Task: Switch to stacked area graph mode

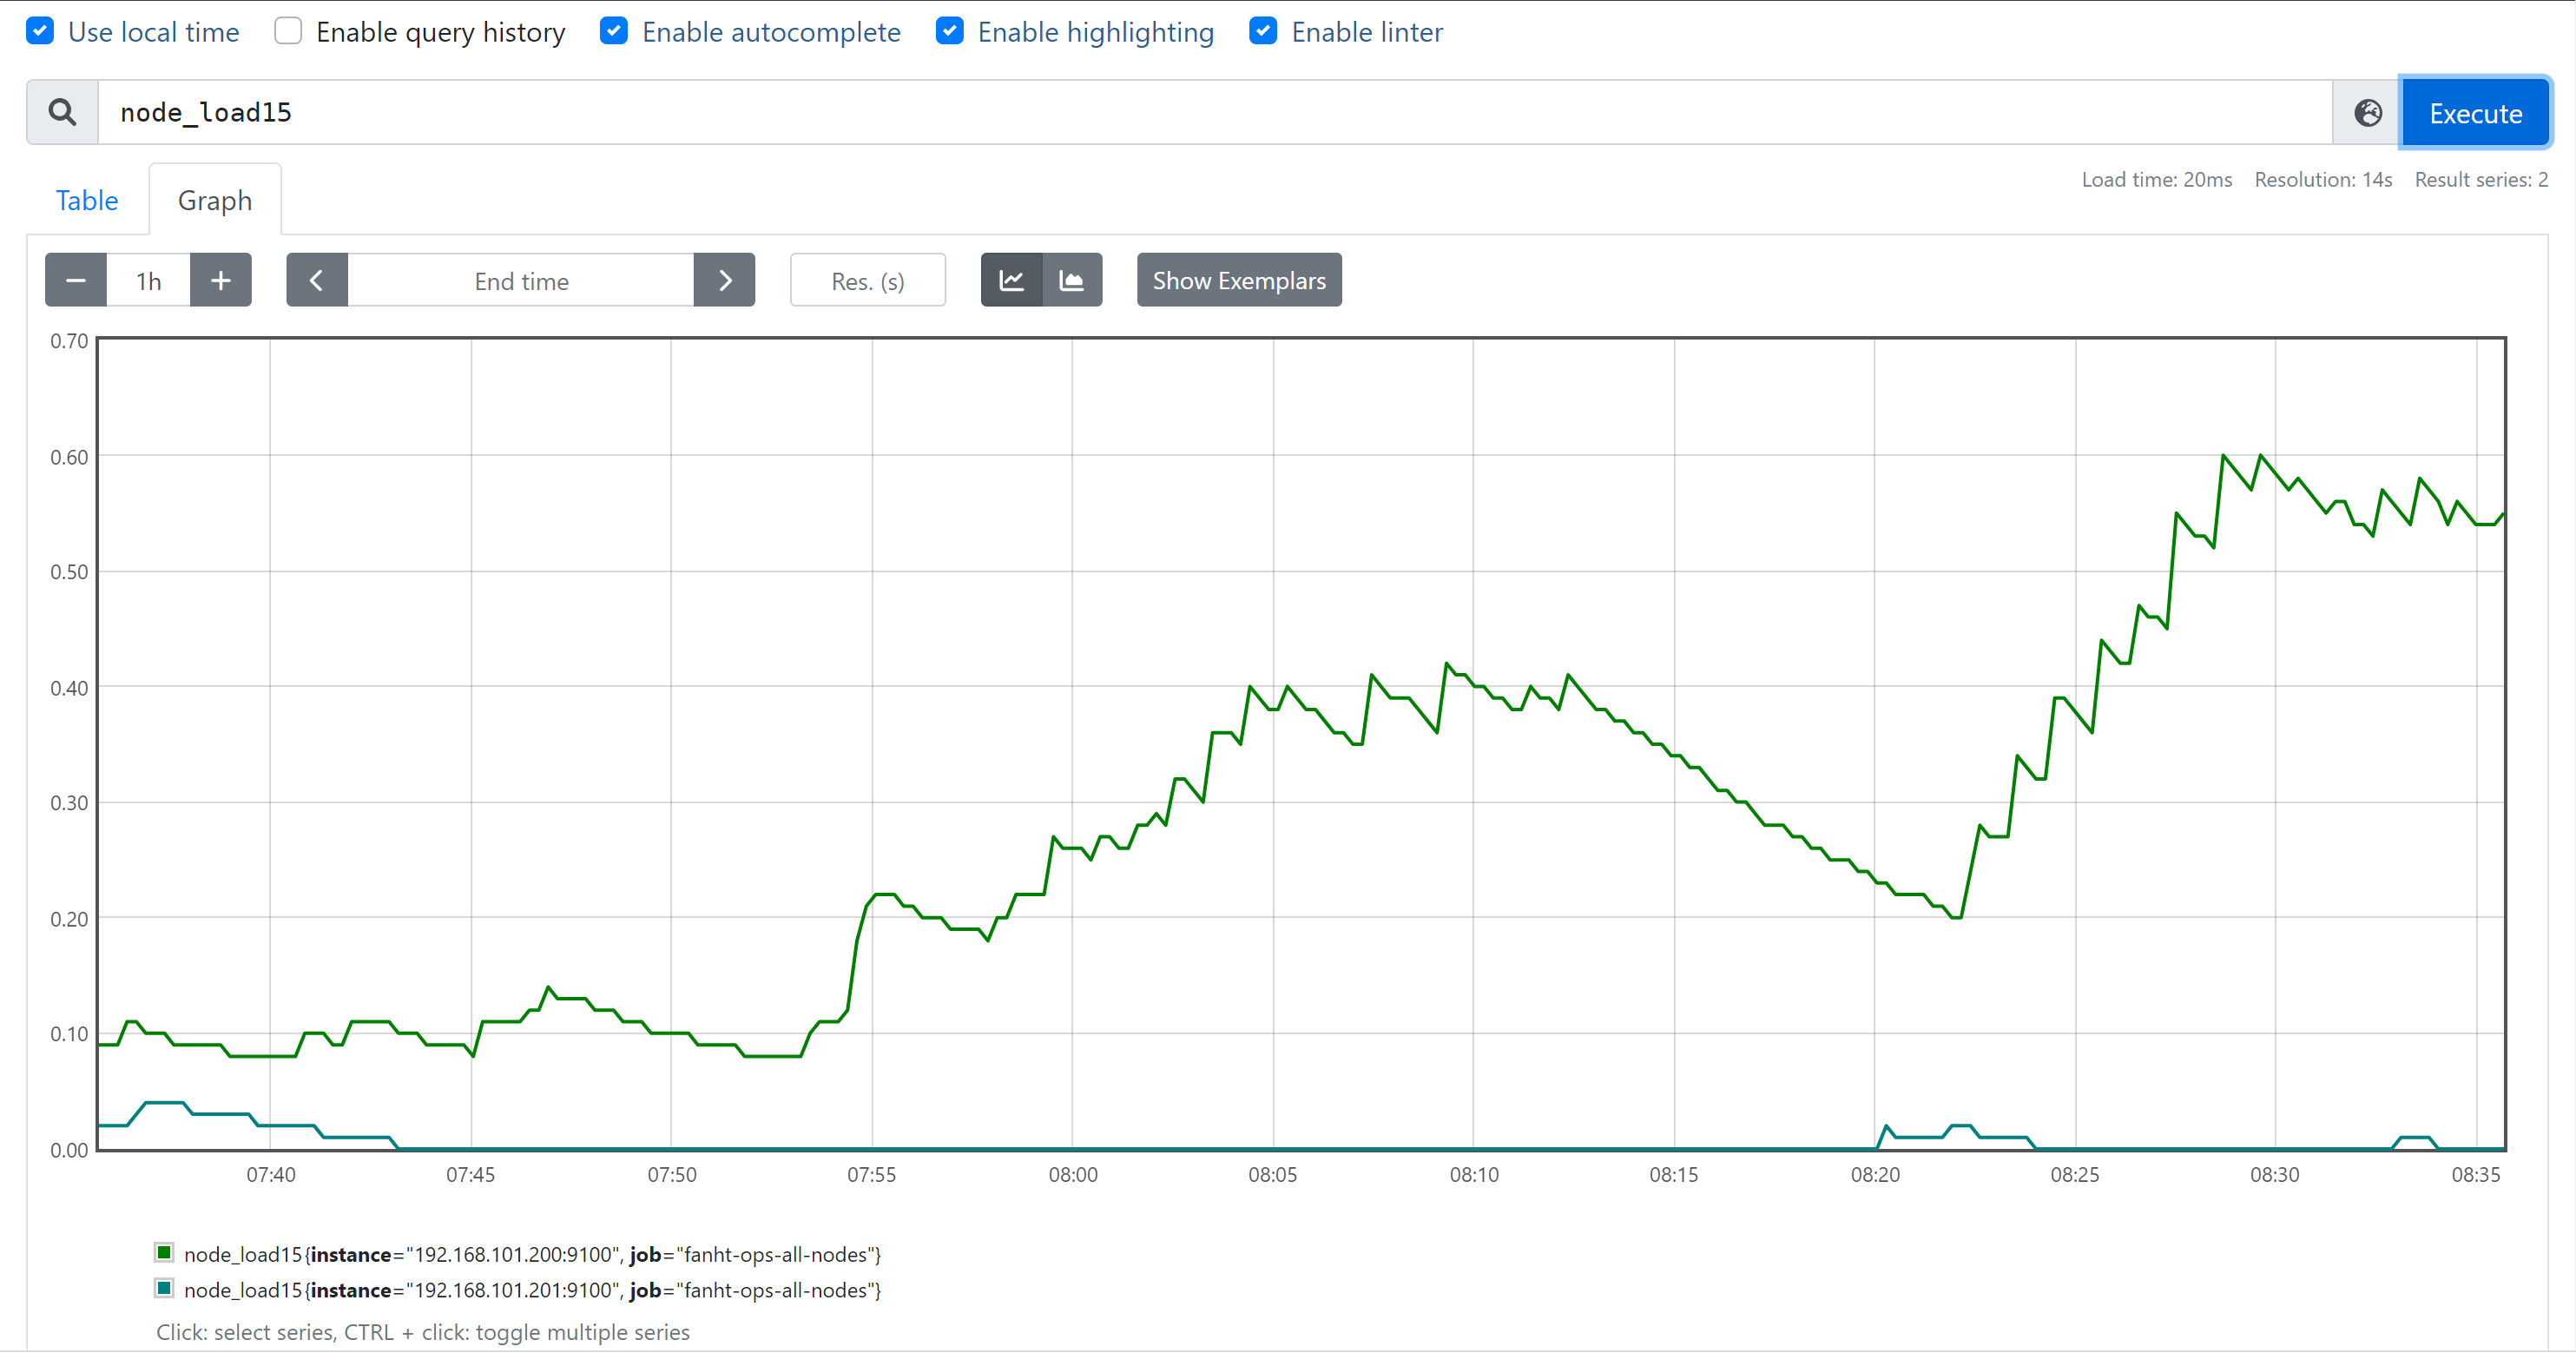Action: tap(1072, 280)
